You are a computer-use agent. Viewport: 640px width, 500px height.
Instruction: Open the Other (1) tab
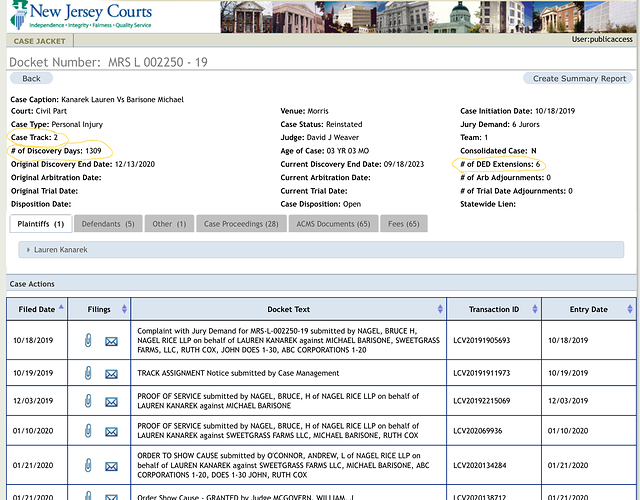tap(169, 224)
